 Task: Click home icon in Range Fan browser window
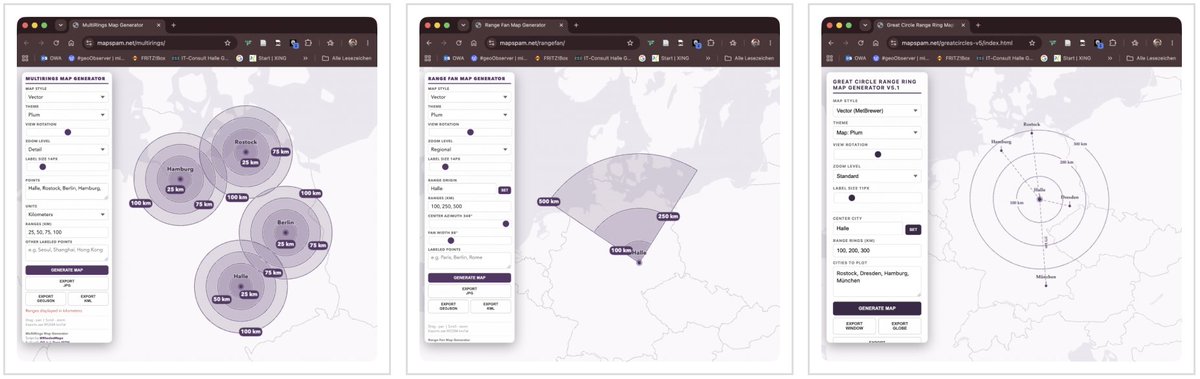pyautogui.click(x=473, y=43)
